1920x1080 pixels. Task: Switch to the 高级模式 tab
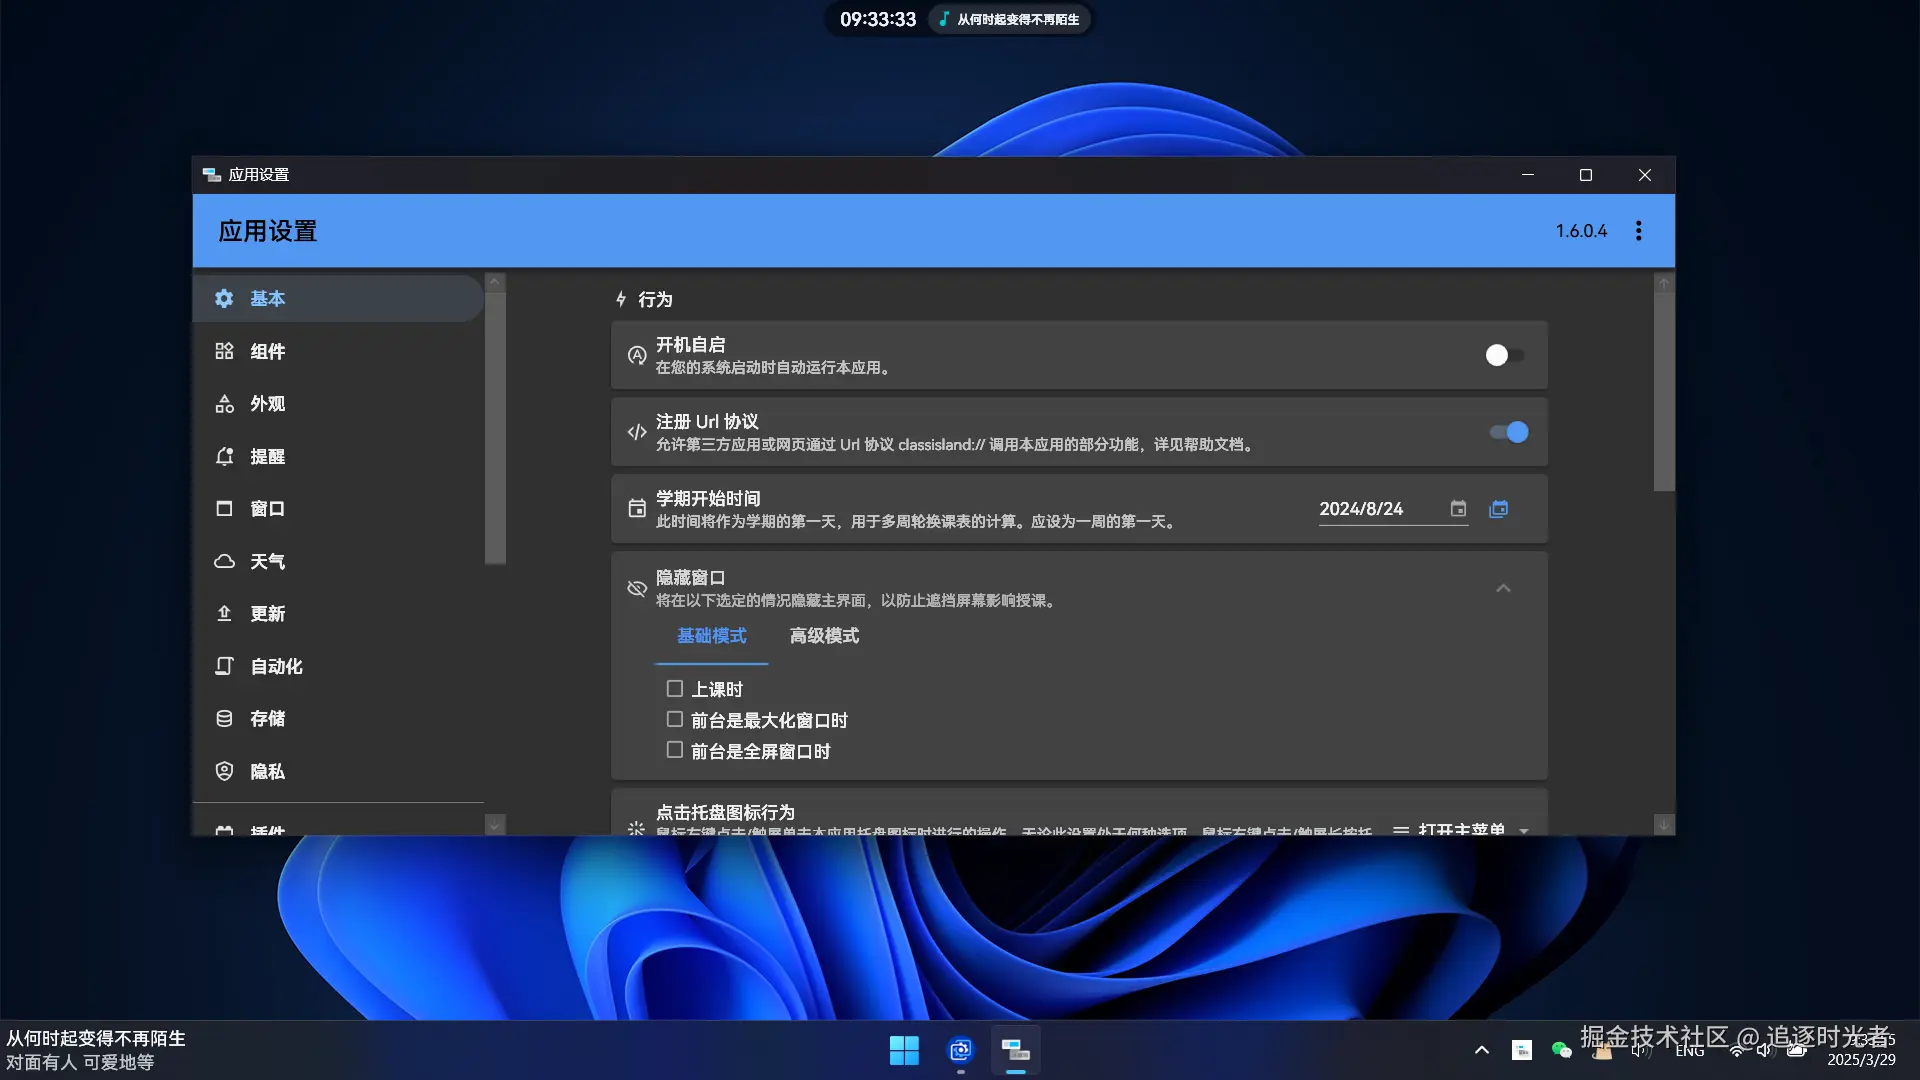824,636
